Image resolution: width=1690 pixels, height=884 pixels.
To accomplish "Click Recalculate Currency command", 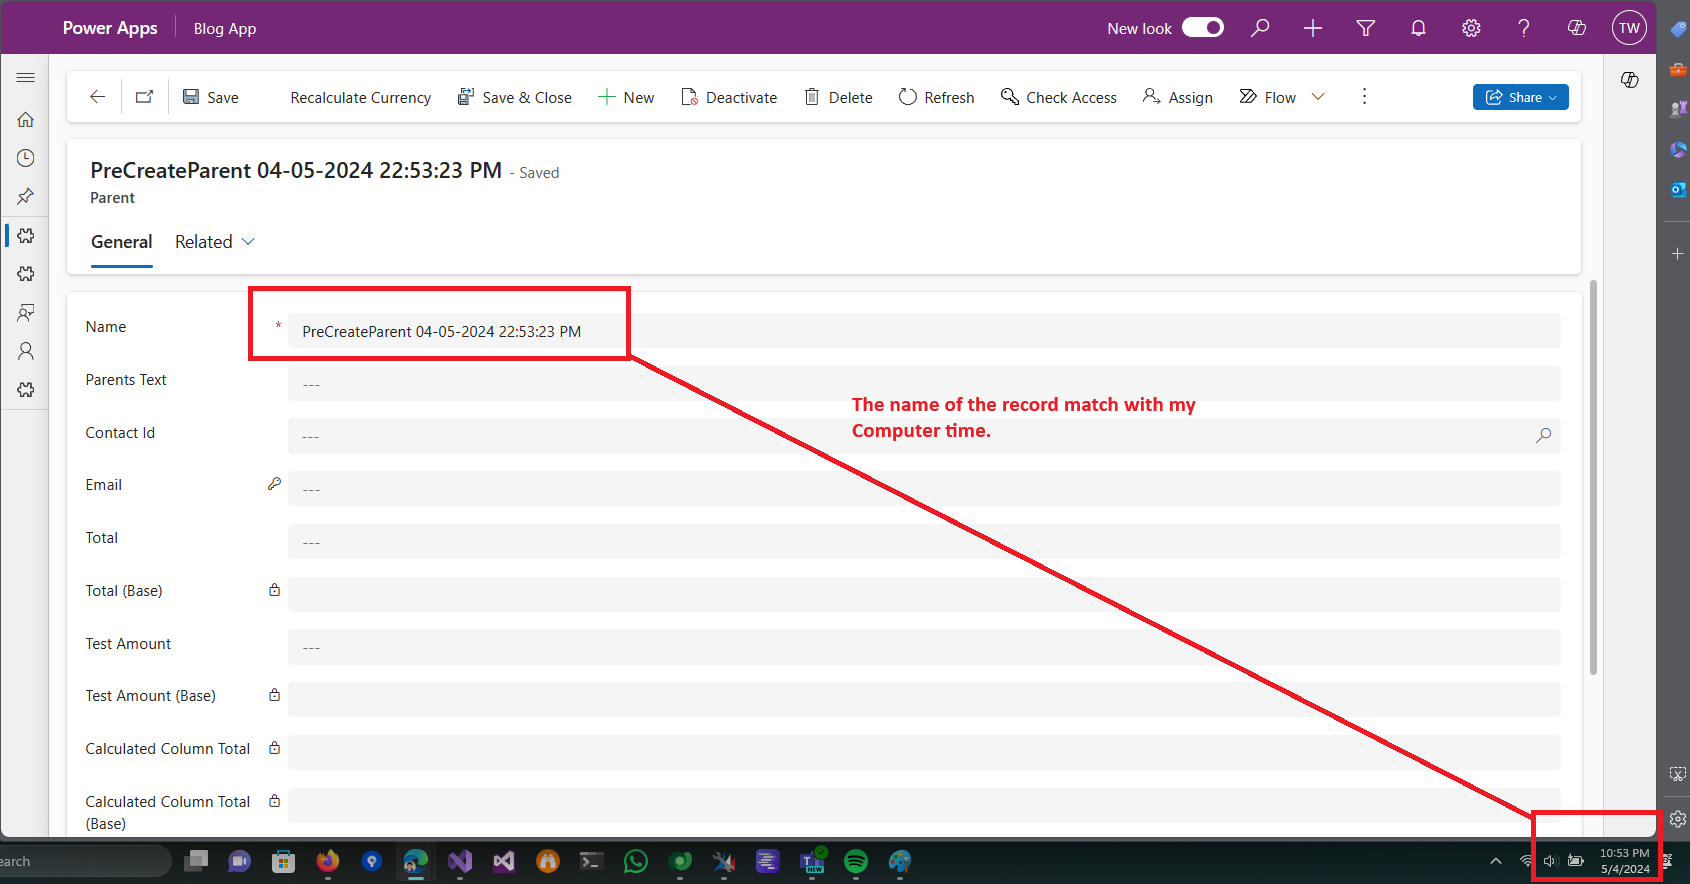I will coord(361,97).
